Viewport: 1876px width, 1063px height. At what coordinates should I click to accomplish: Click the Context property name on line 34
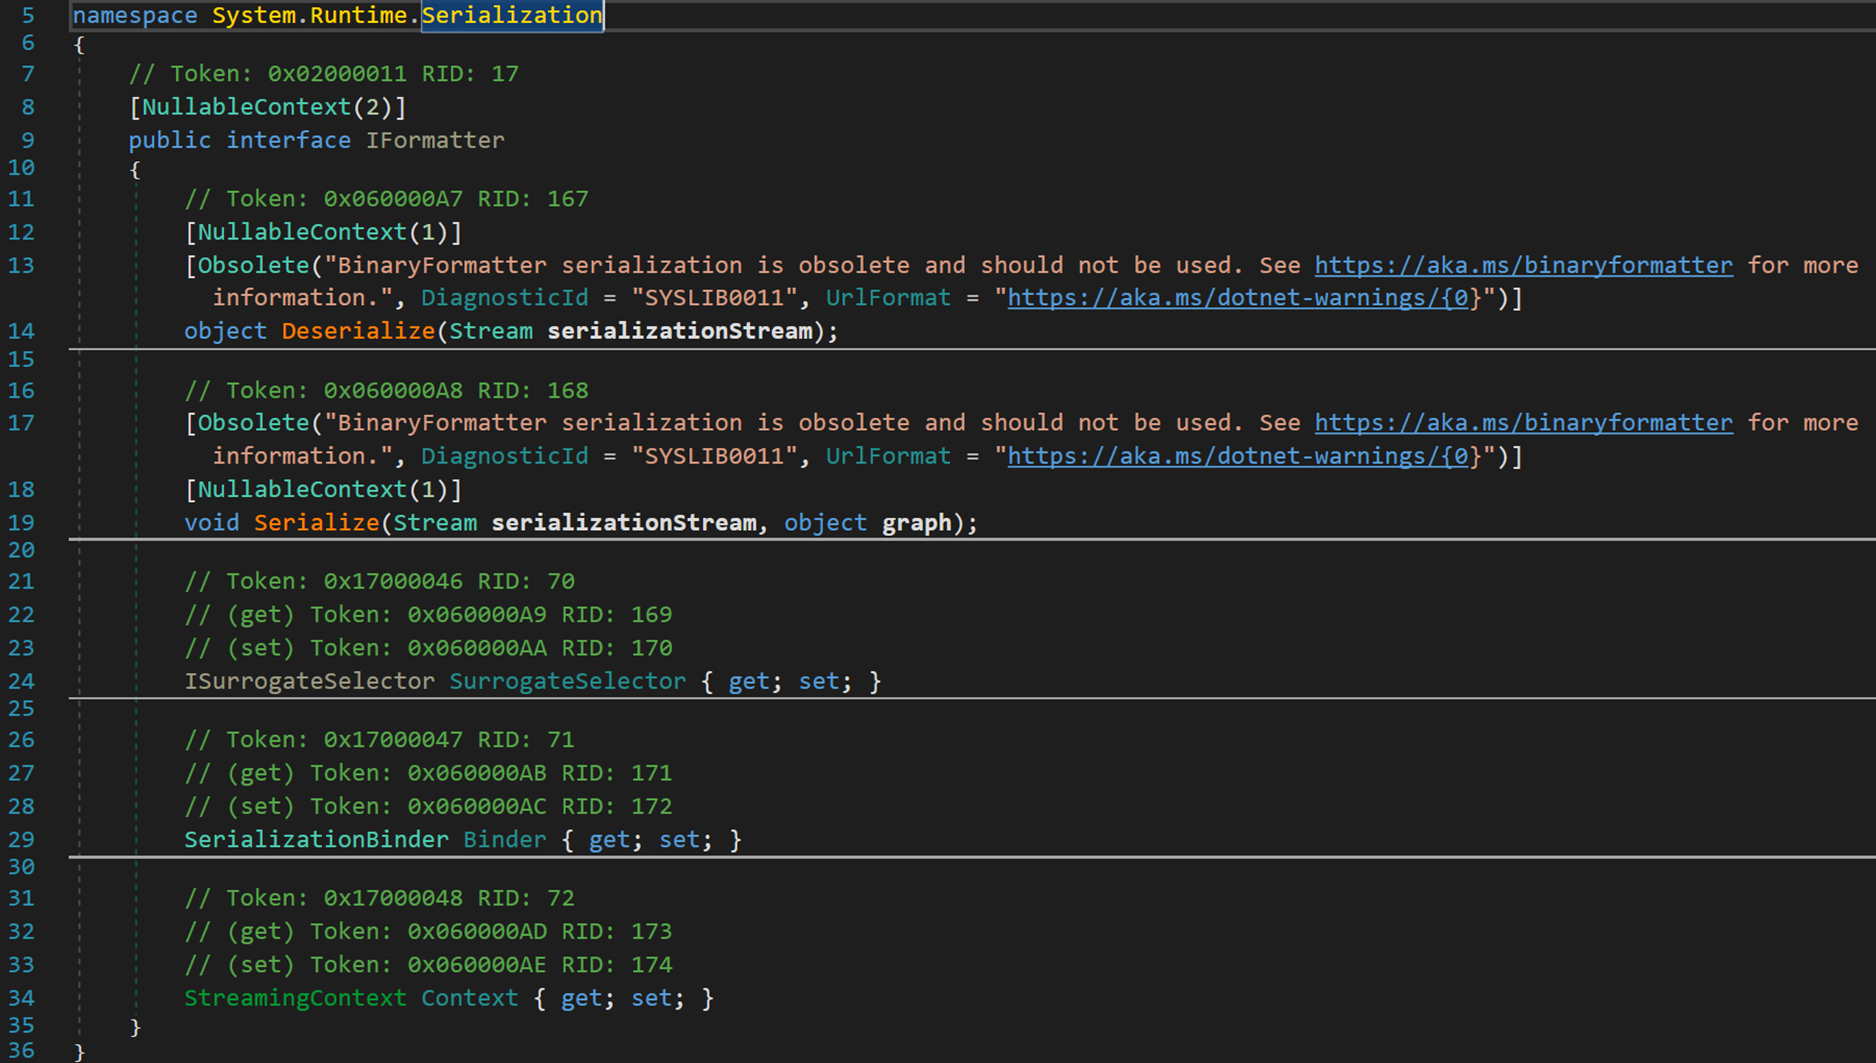click(470, 998)
